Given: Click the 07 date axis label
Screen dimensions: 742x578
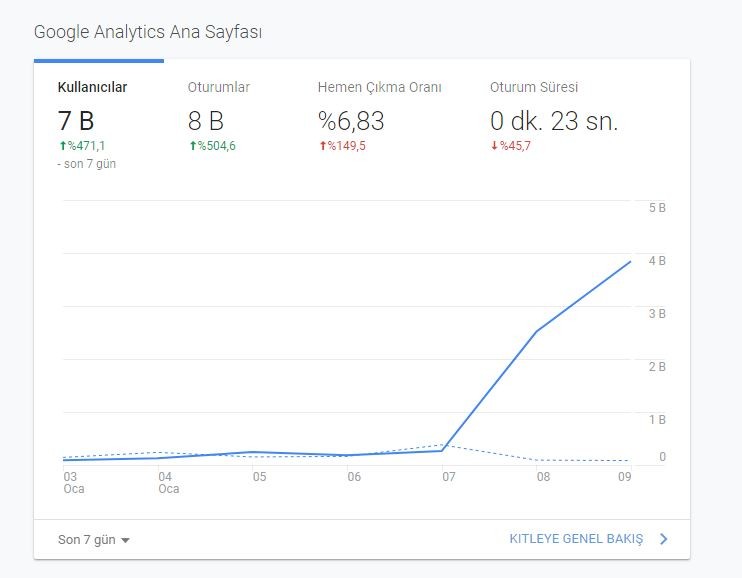Looking at the screenshot, I should click(x=449, y=477).
